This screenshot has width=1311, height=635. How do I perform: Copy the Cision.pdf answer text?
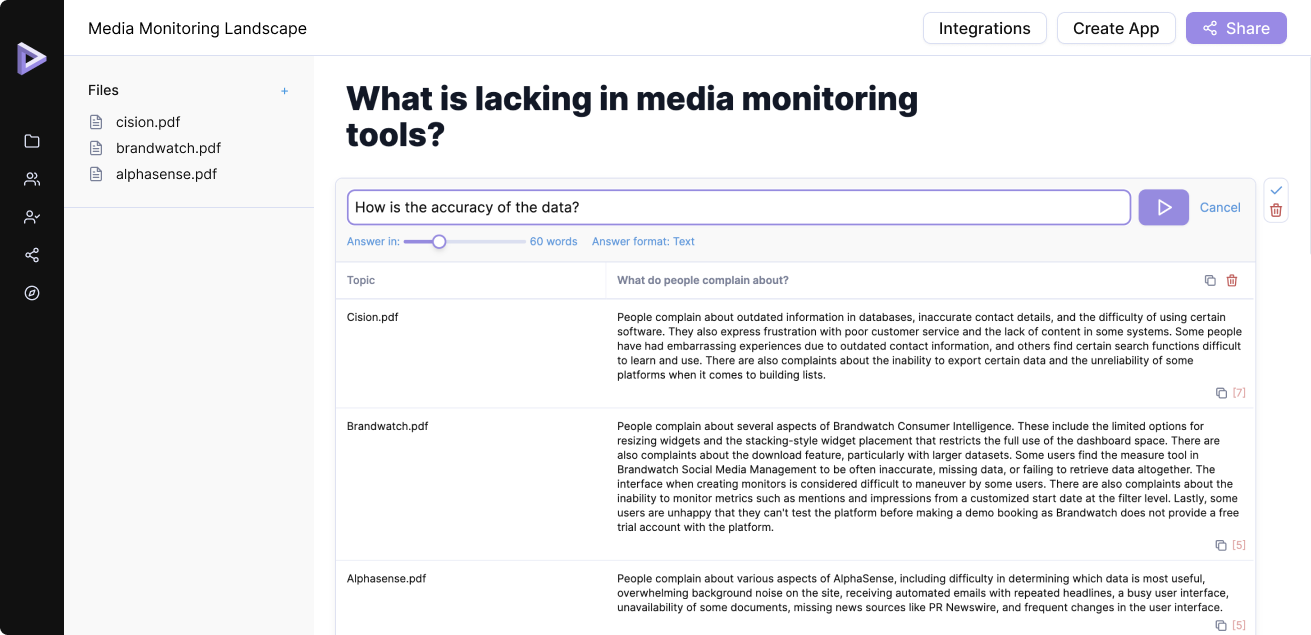pyautogui.click(x=1221, y=393)
